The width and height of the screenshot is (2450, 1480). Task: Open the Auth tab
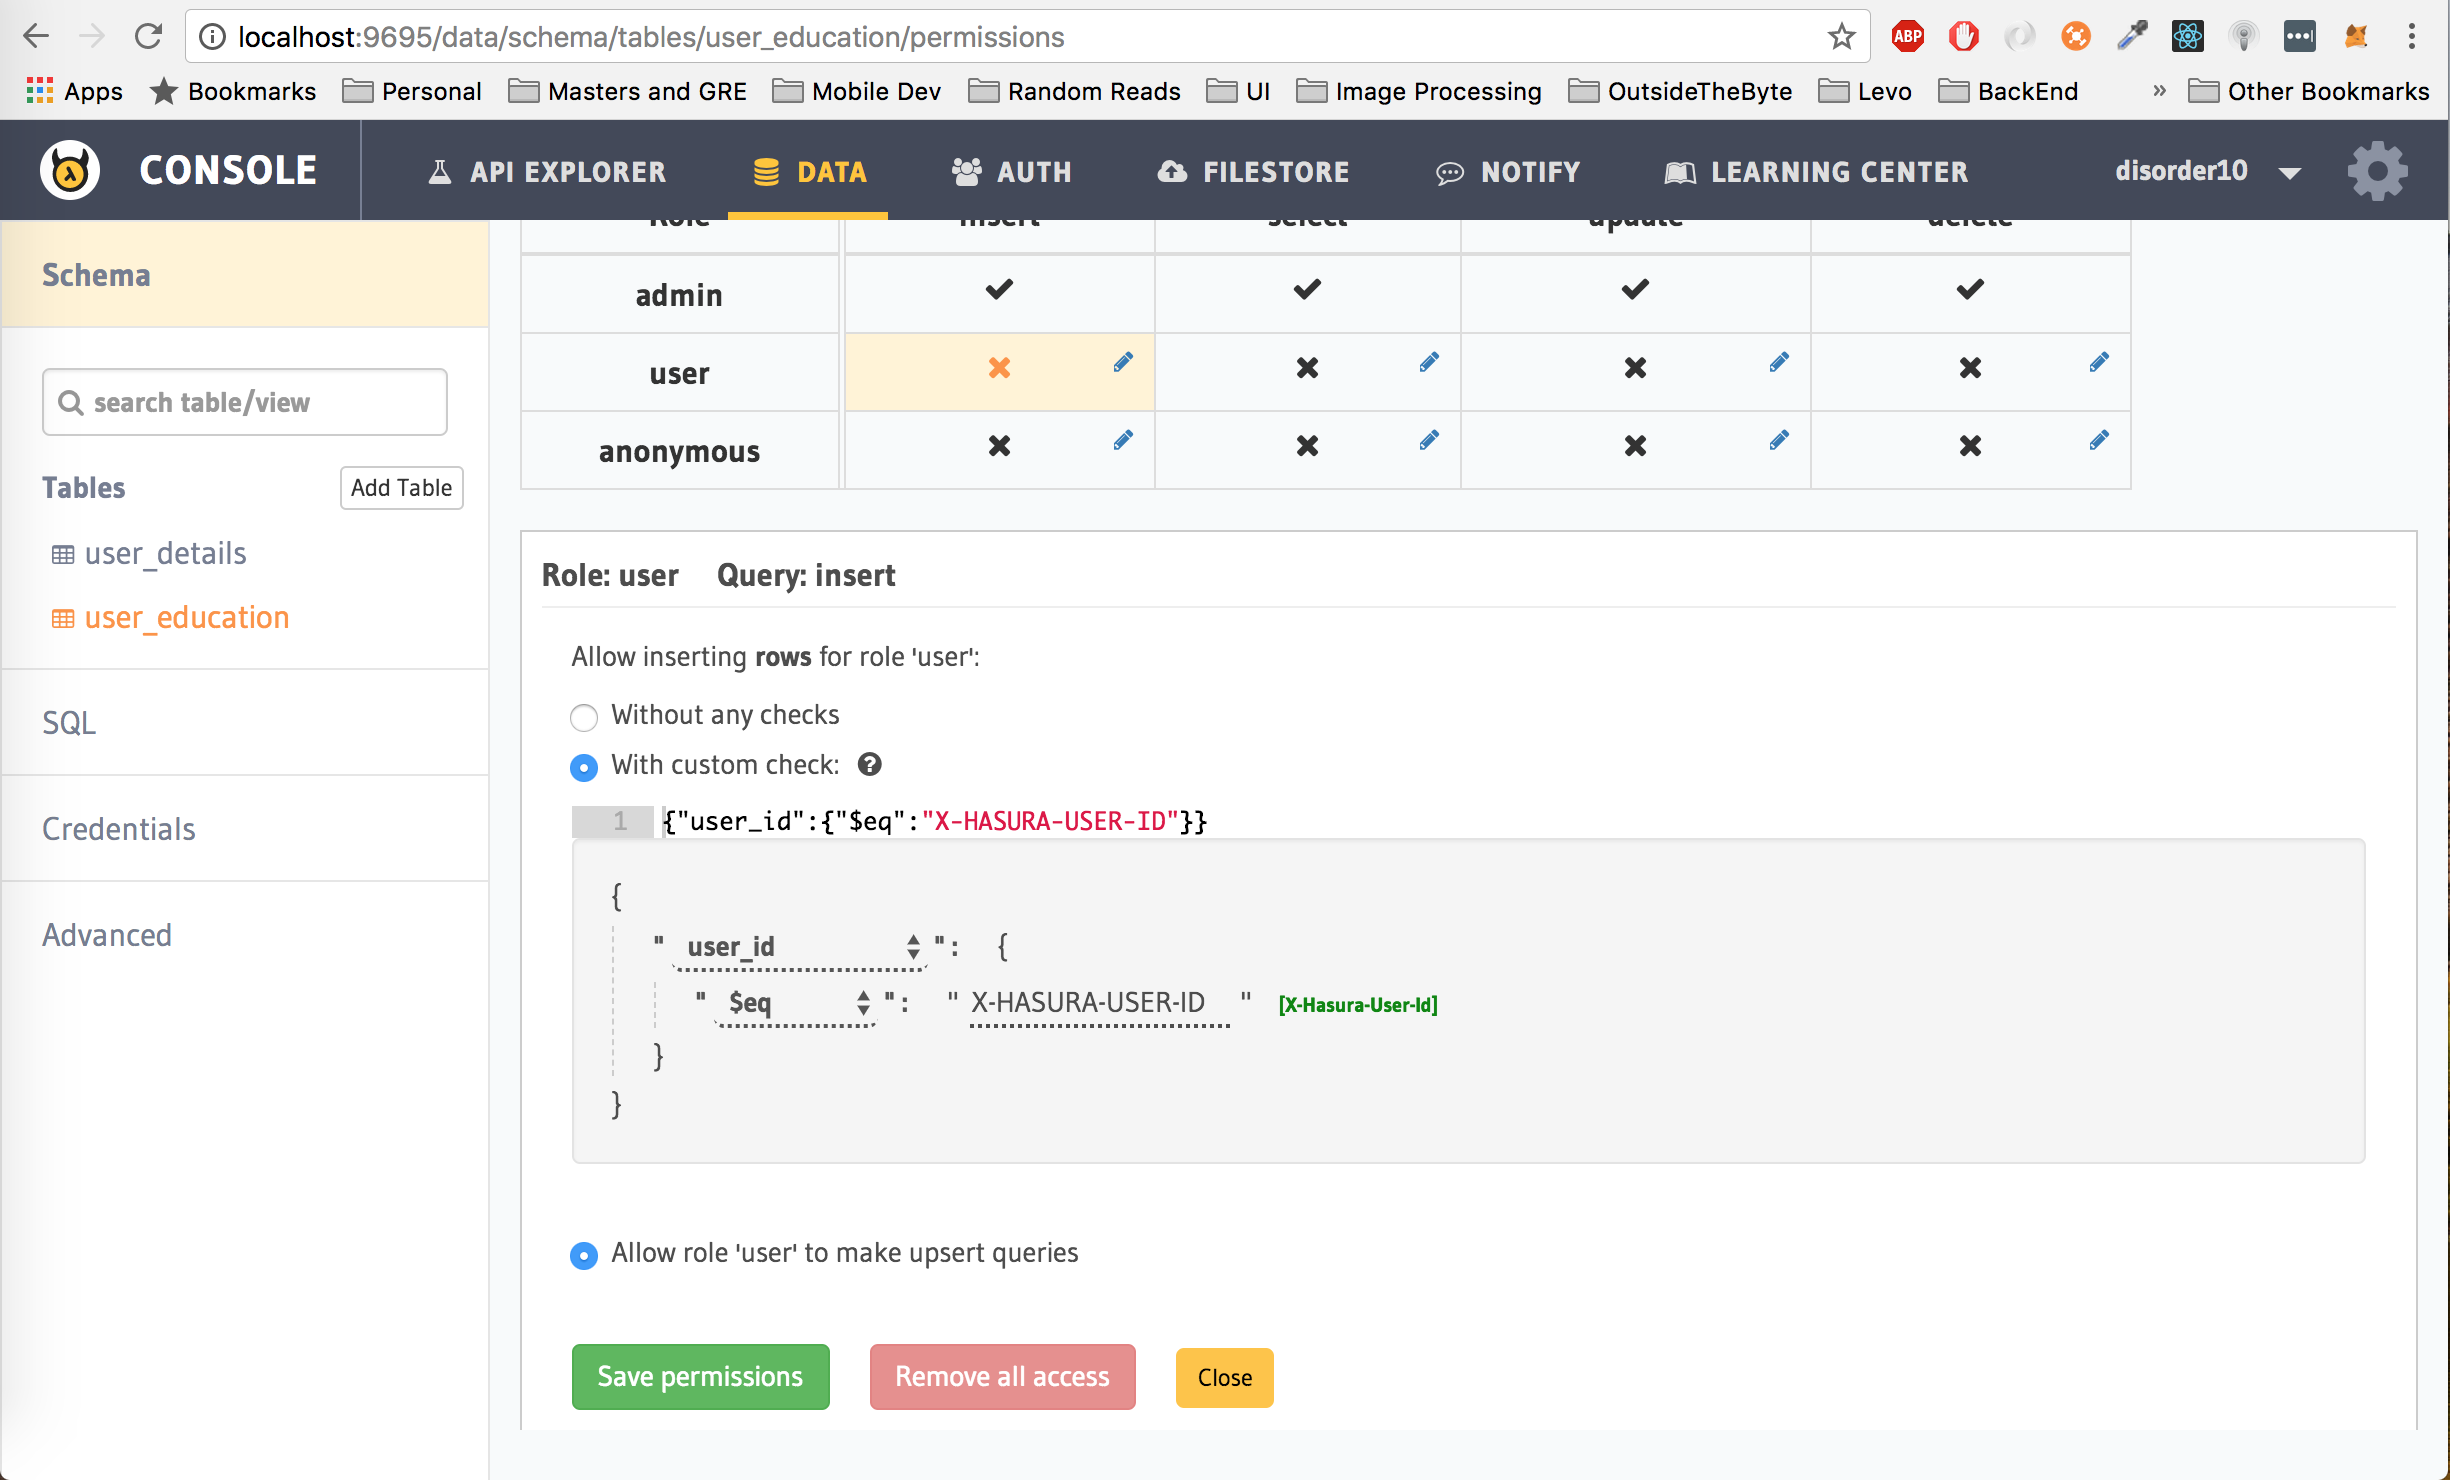click(x=1012, y=171)
